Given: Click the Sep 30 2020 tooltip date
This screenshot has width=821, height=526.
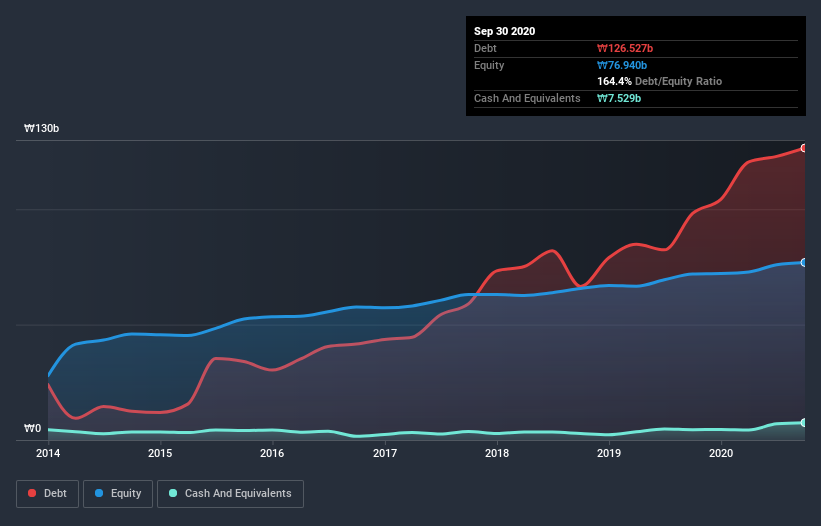Looking at the screenshot, I should [x=504, y=31].
